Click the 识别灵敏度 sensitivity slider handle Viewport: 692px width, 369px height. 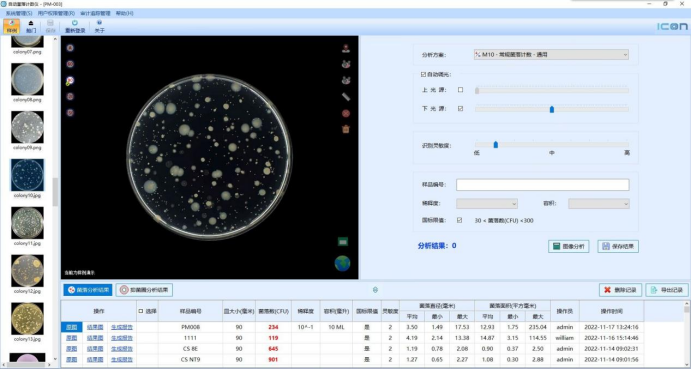(x=496, y=144)
